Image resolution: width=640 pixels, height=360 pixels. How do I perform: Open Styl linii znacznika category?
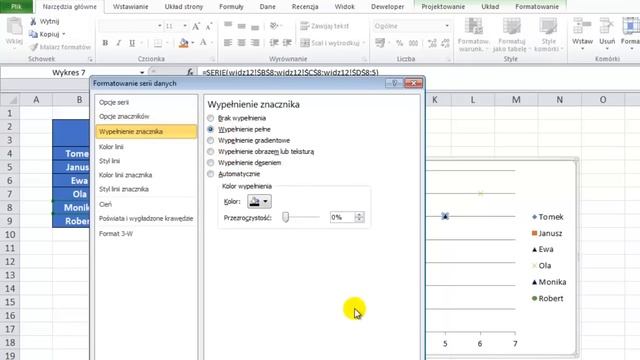(124, 189)
